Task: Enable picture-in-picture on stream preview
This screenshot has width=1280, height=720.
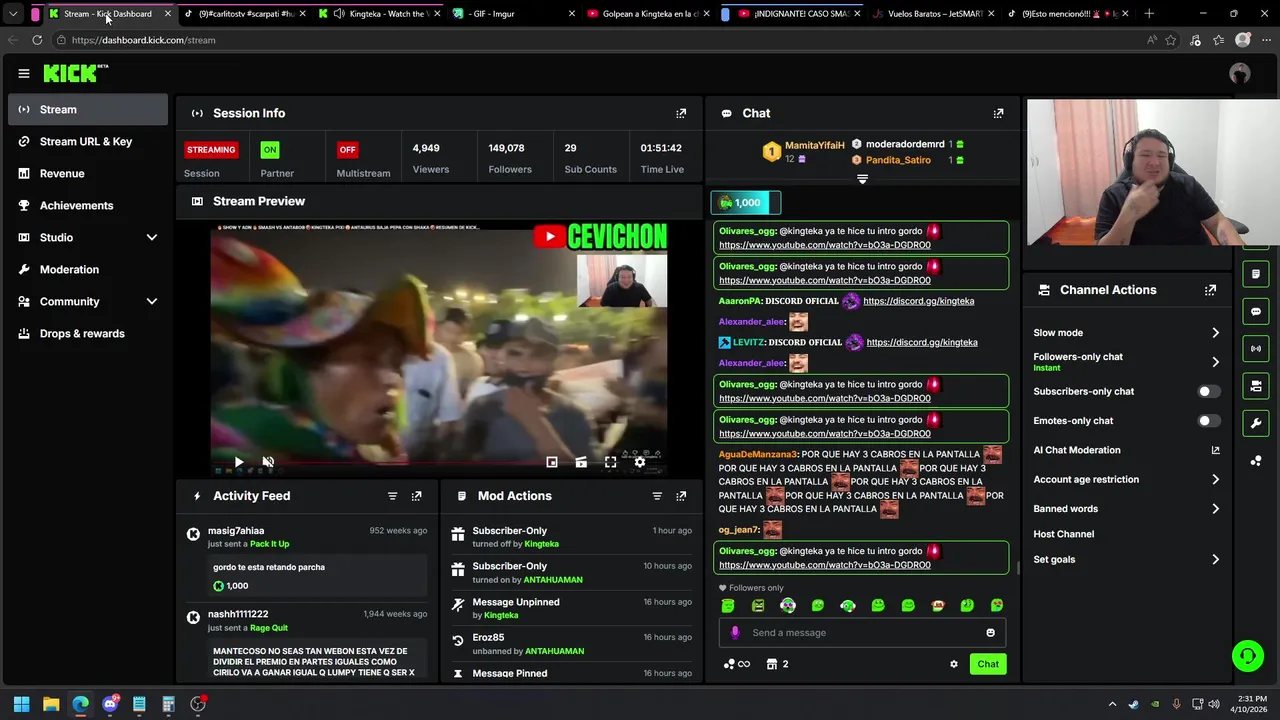Action: [x=552, y=462]
